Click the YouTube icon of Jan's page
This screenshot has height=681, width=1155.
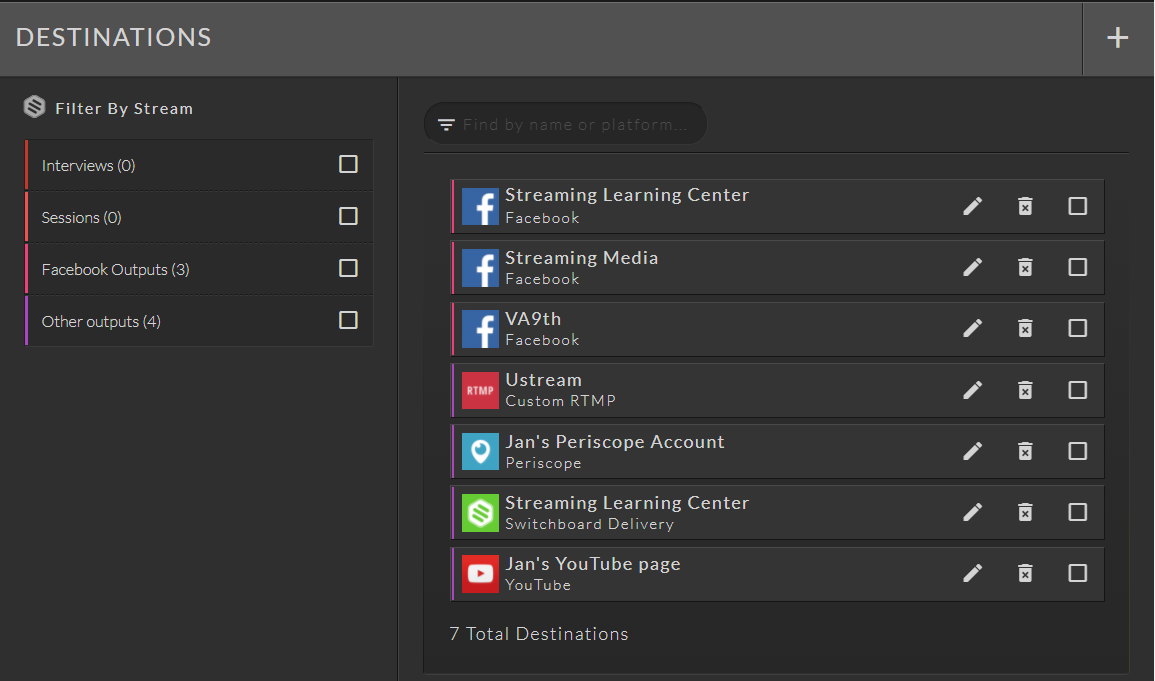480,574
